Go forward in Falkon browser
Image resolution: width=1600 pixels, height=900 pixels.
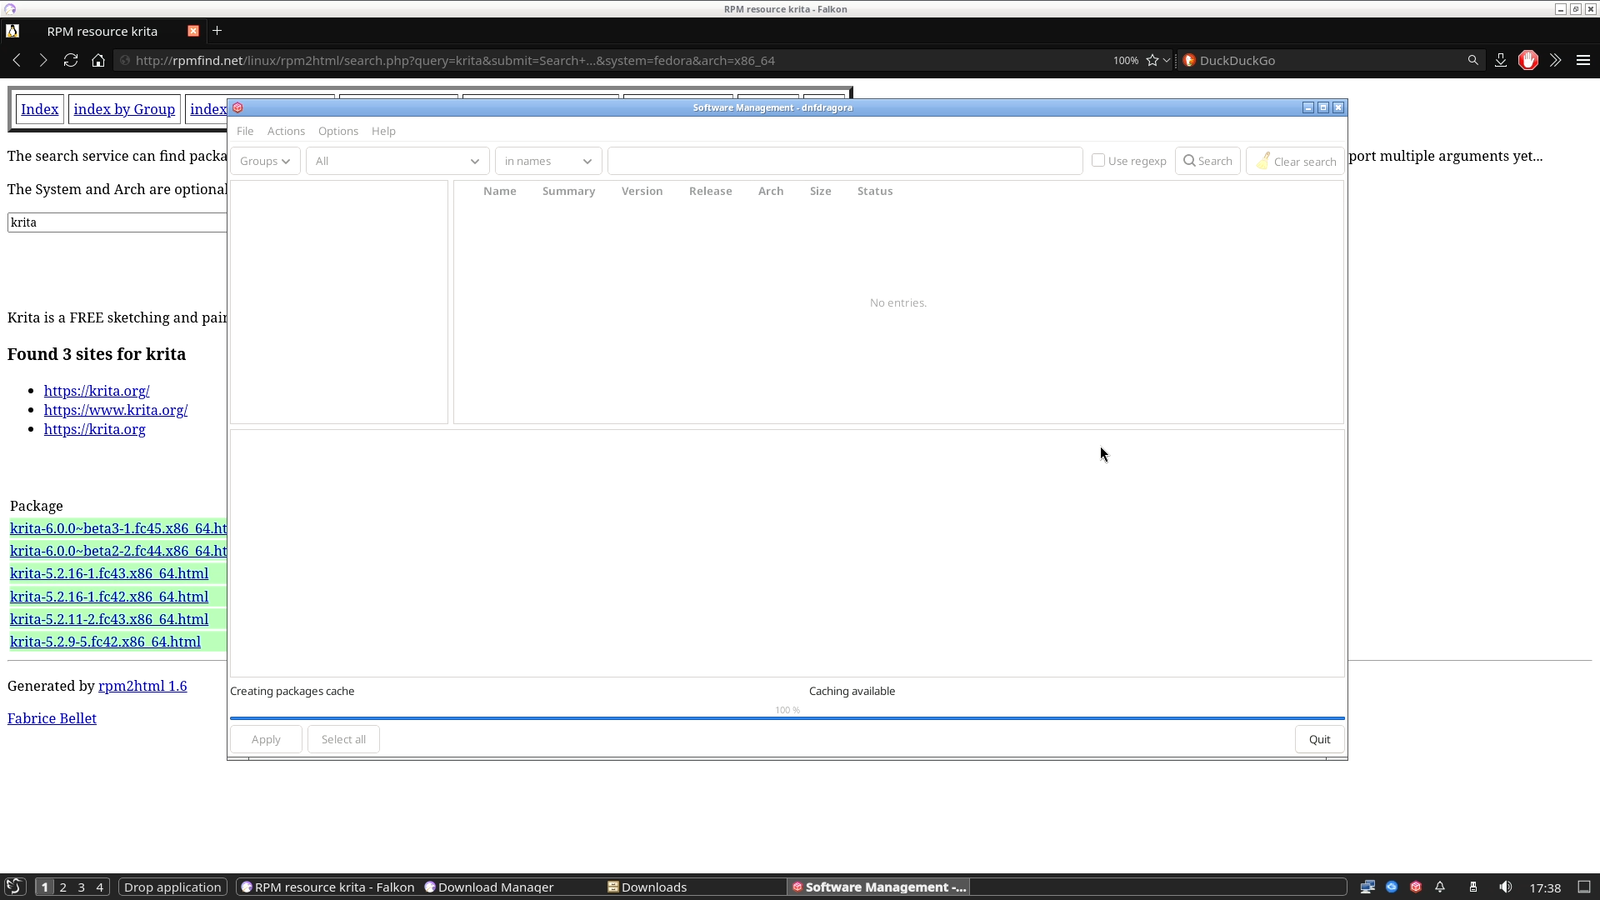[x=43, y=60]
